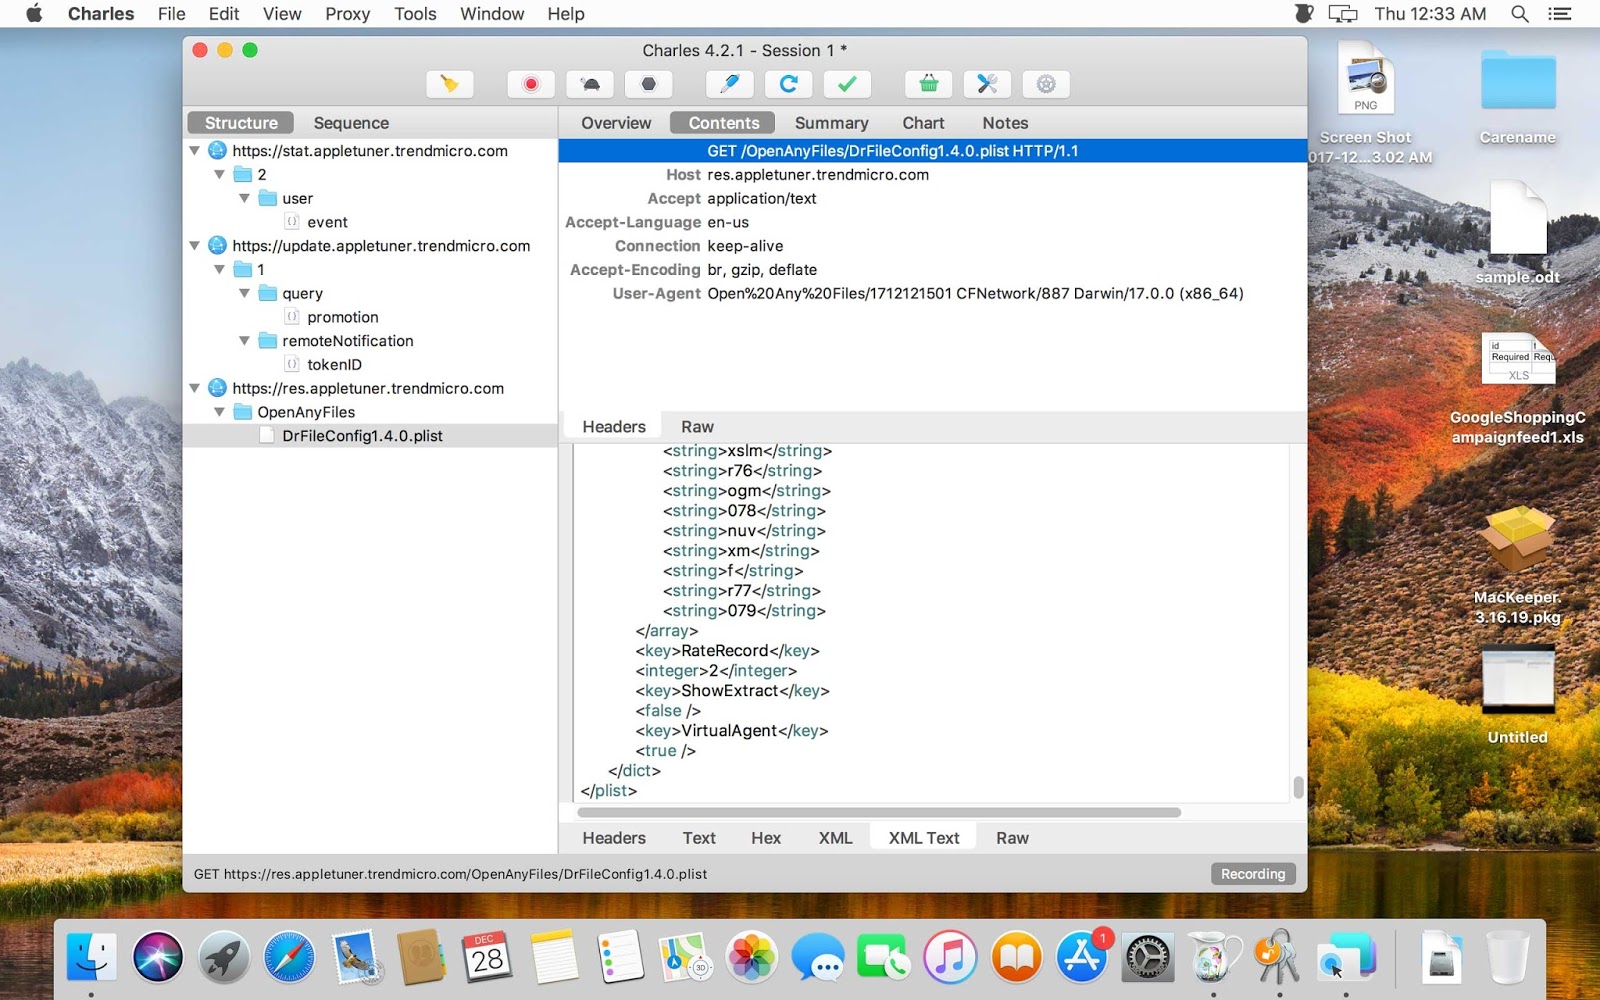
Task: Open the Proxy menu
Action: tap(347, 14)
